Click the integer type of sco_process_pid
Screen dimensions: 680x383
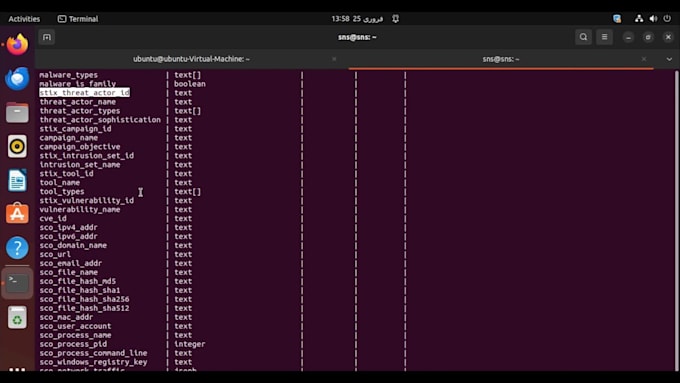tap(190, 344)
